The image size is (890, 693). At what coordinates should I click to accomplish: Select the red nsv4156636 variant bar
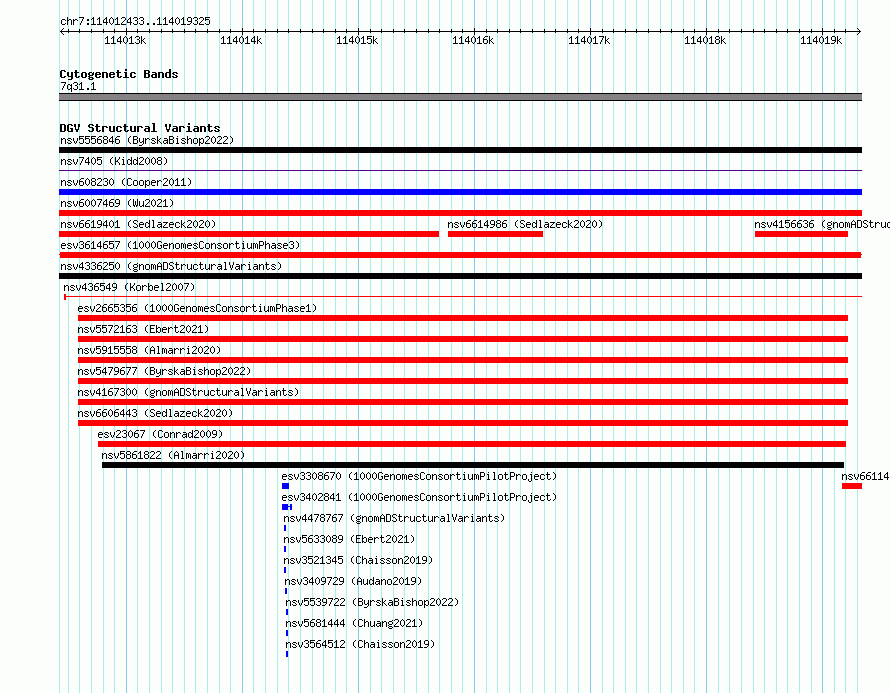[x=801, y=234]
